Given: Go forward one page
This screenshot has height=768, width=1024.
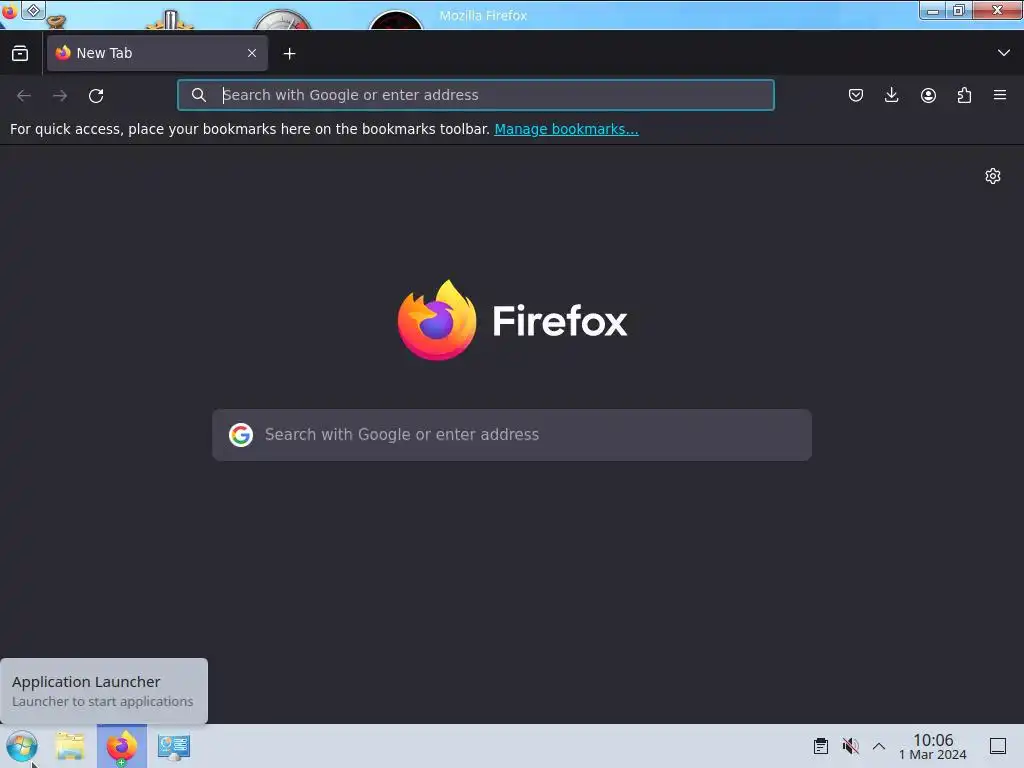Looking at the screenshot, I should [x=60, y=95].
